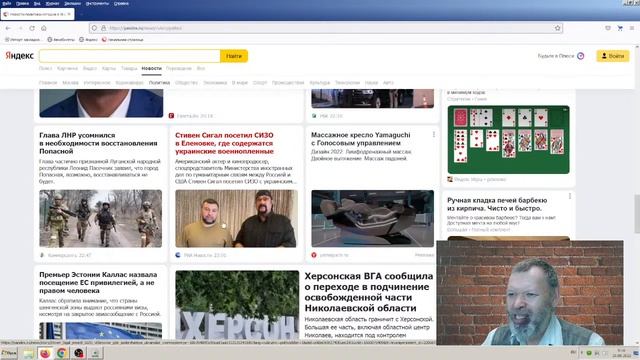
Task: Click the tracking protection shield in address bar
Action: click(x=94, y=28)
